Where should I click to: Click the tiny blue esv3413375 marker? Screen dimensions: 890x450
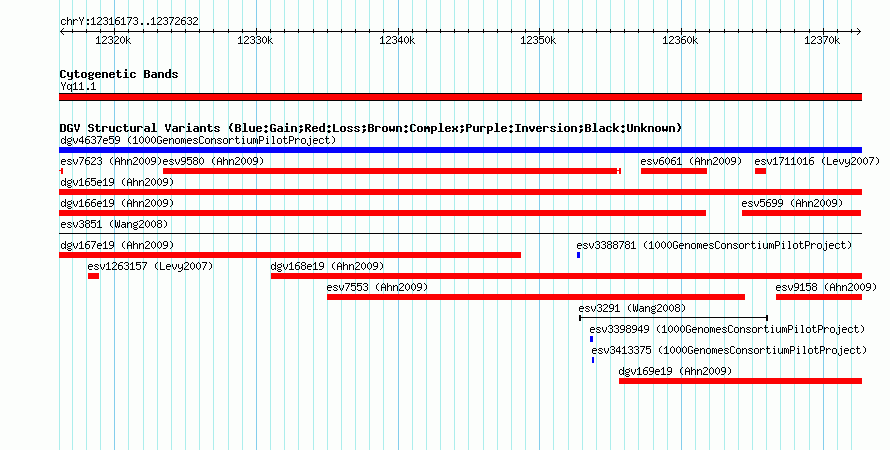click(x=593, y=360)
